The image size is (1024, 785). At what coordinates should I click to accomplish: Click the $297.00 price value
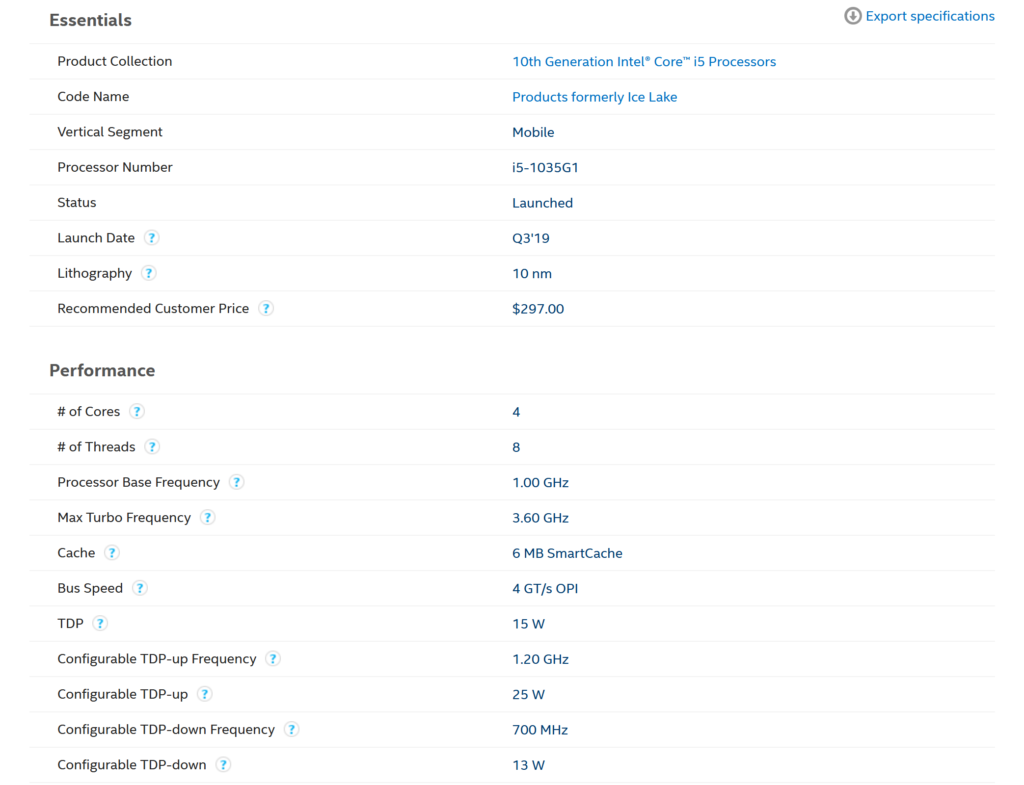(538, 309)
